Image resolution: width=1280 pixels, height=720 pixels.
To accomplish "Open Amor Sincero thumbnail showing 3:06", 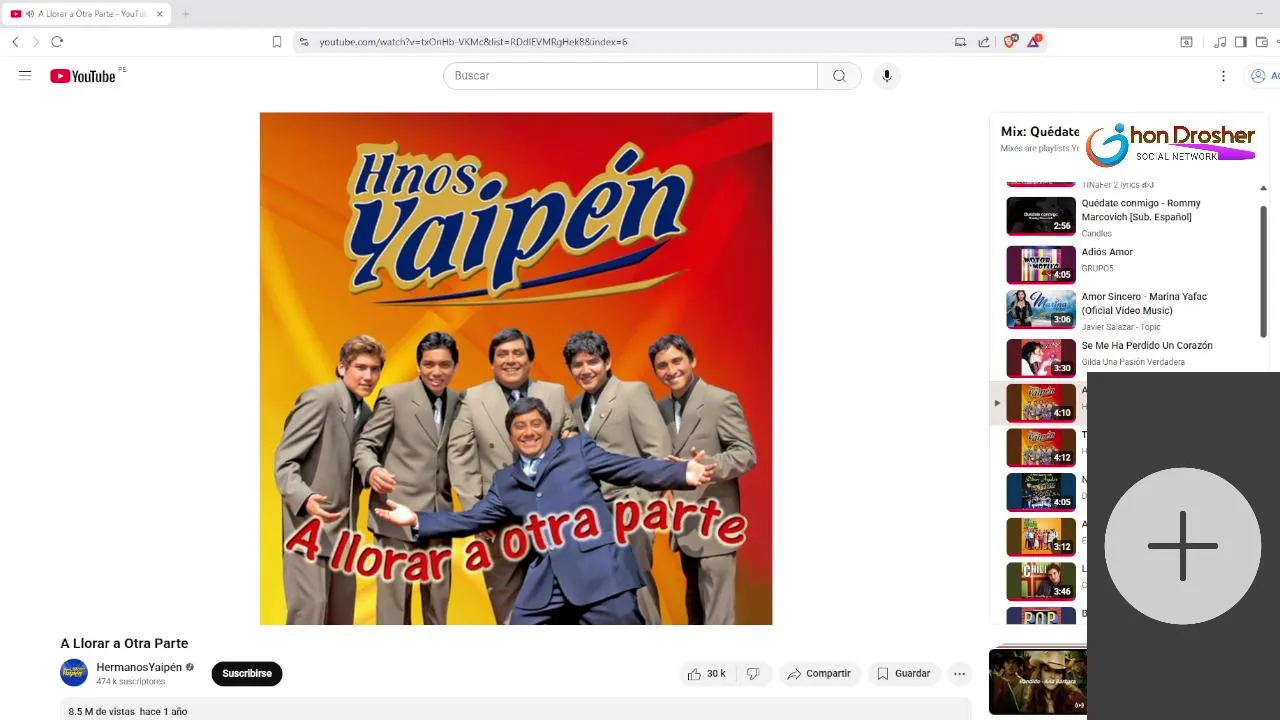I will pyautogui.click(x=1041, y=310).
